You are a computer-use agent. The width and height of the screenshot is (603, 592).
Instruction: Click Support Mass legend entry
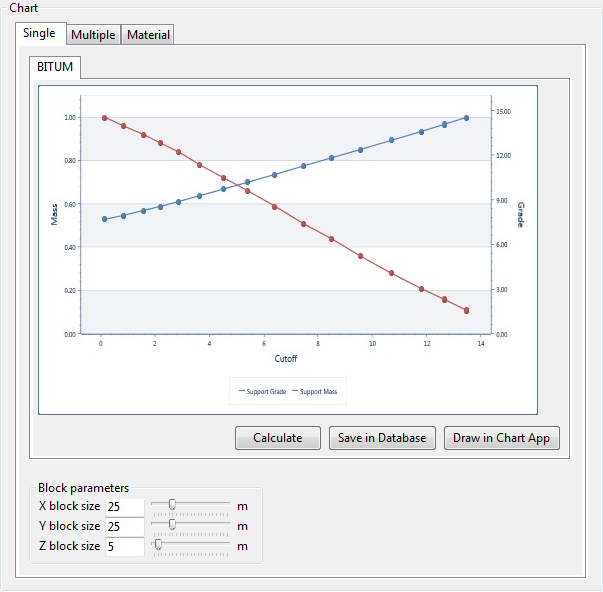pyautogui.click(x=318, y=391)
